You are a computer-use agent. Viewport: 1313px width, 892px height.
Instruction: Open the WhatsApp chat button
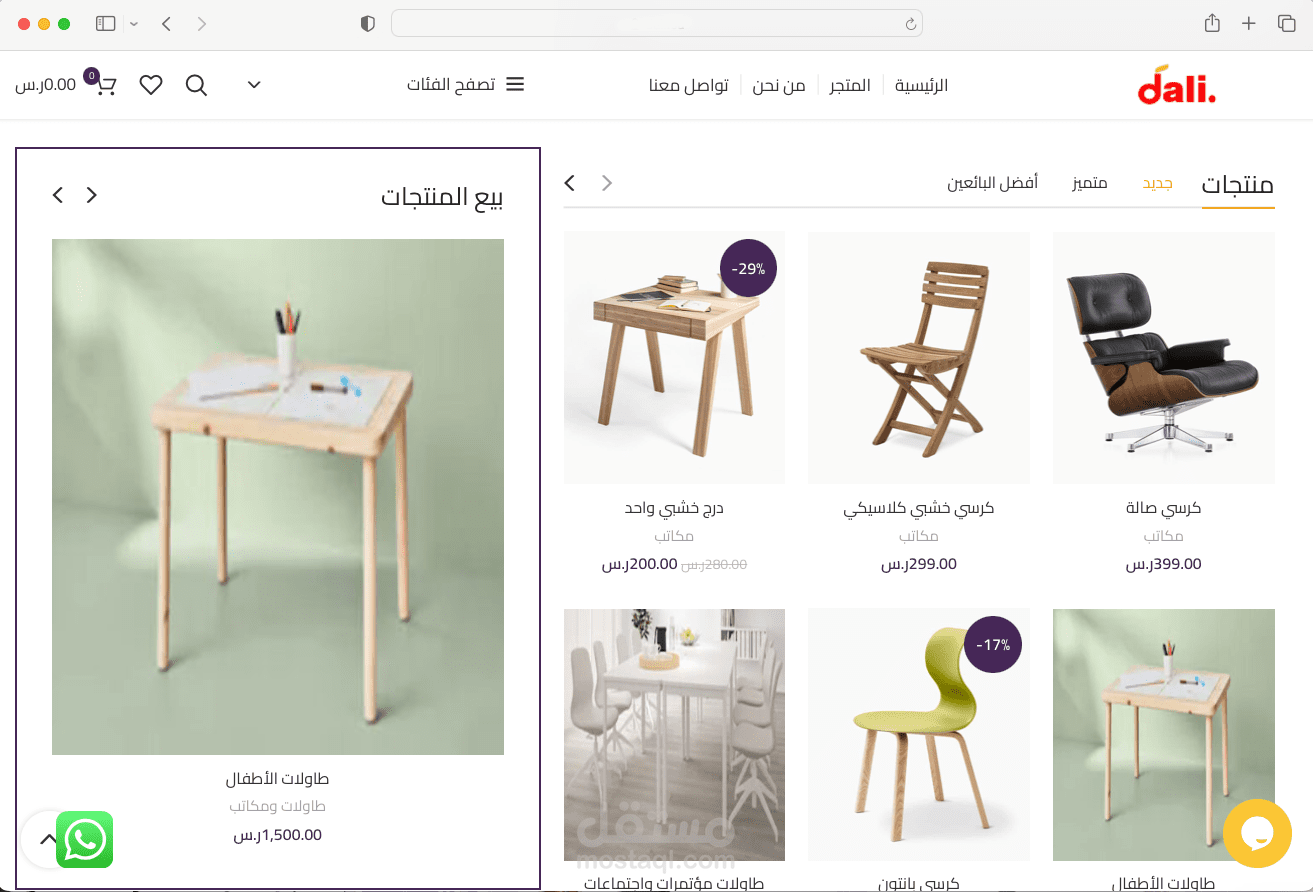pos(84,839)
